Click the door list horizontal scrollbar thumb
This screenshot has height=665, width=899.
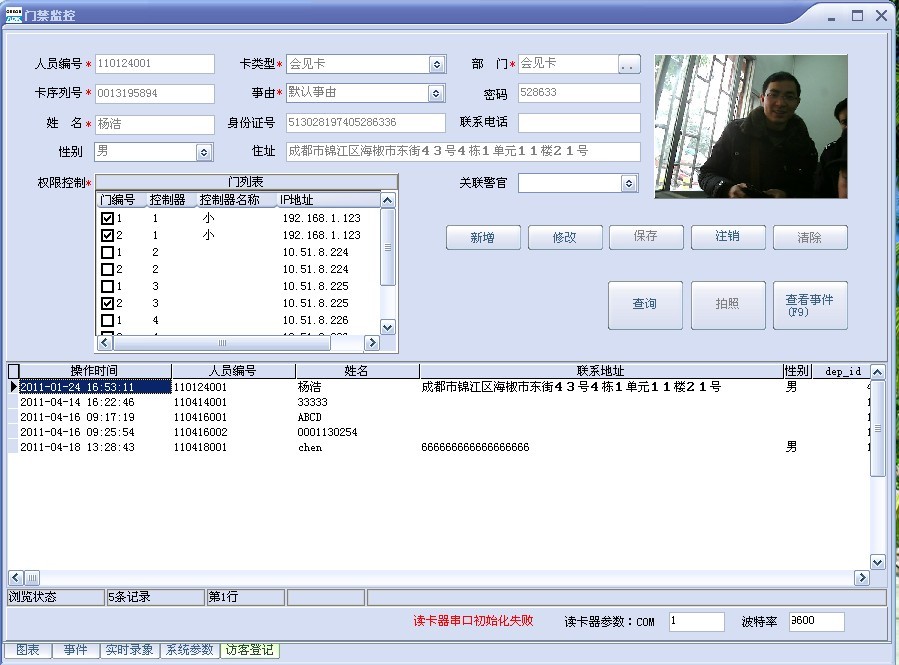pos(221,343)
